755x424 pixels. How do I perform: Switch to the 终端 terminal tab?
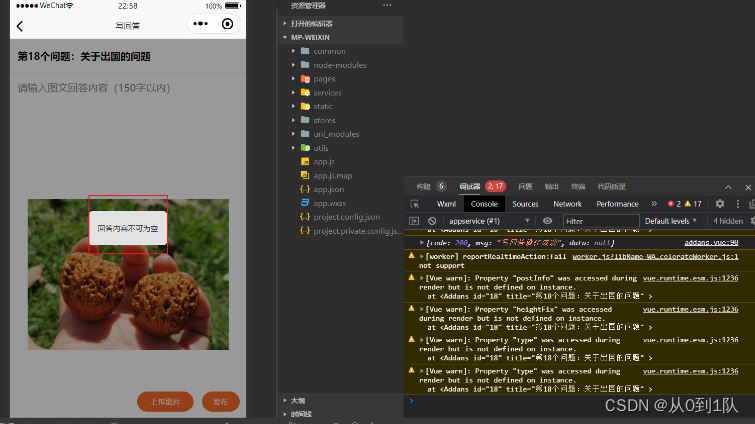tap(578, 186)
